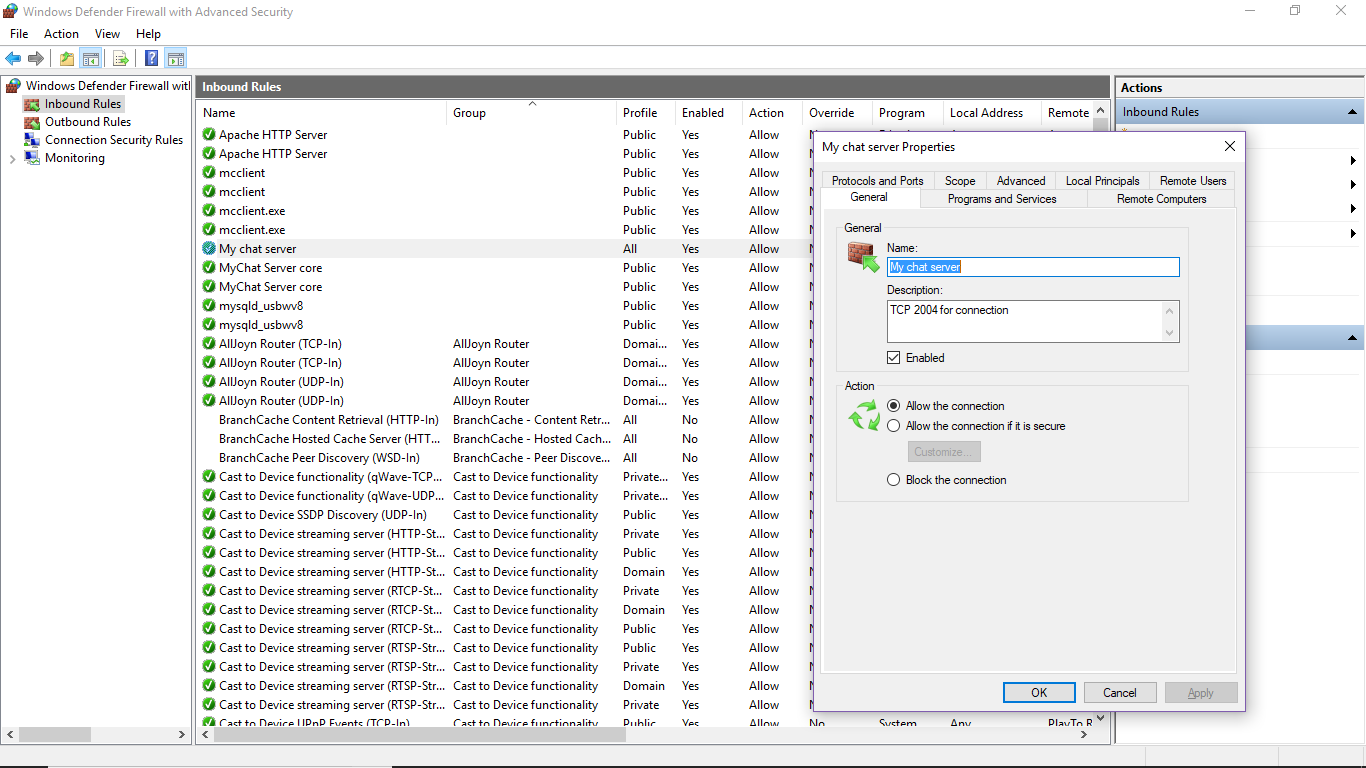Select 'Allow the connection if it is secure'
The image size is (1366, 768).
tap(894, 426)
